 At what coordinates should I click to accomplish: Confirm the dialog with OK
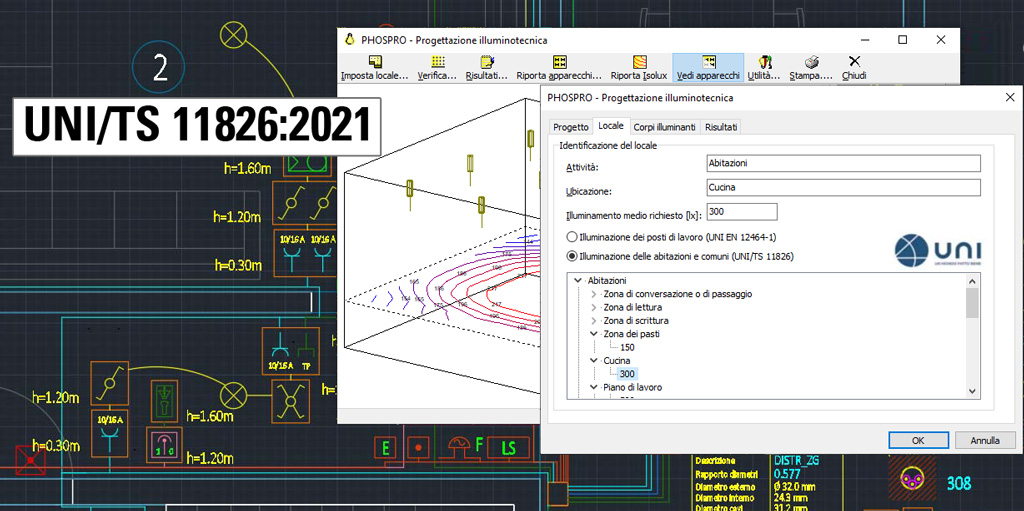pos(918,440)
